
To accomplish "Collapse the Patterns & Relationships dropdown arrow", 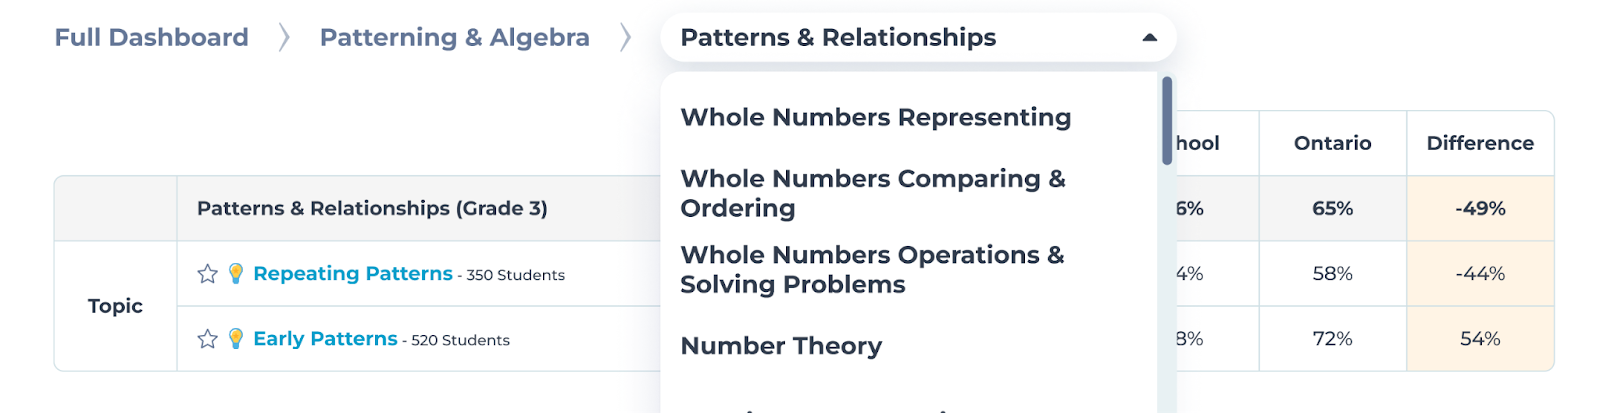I will point(1149,38).
